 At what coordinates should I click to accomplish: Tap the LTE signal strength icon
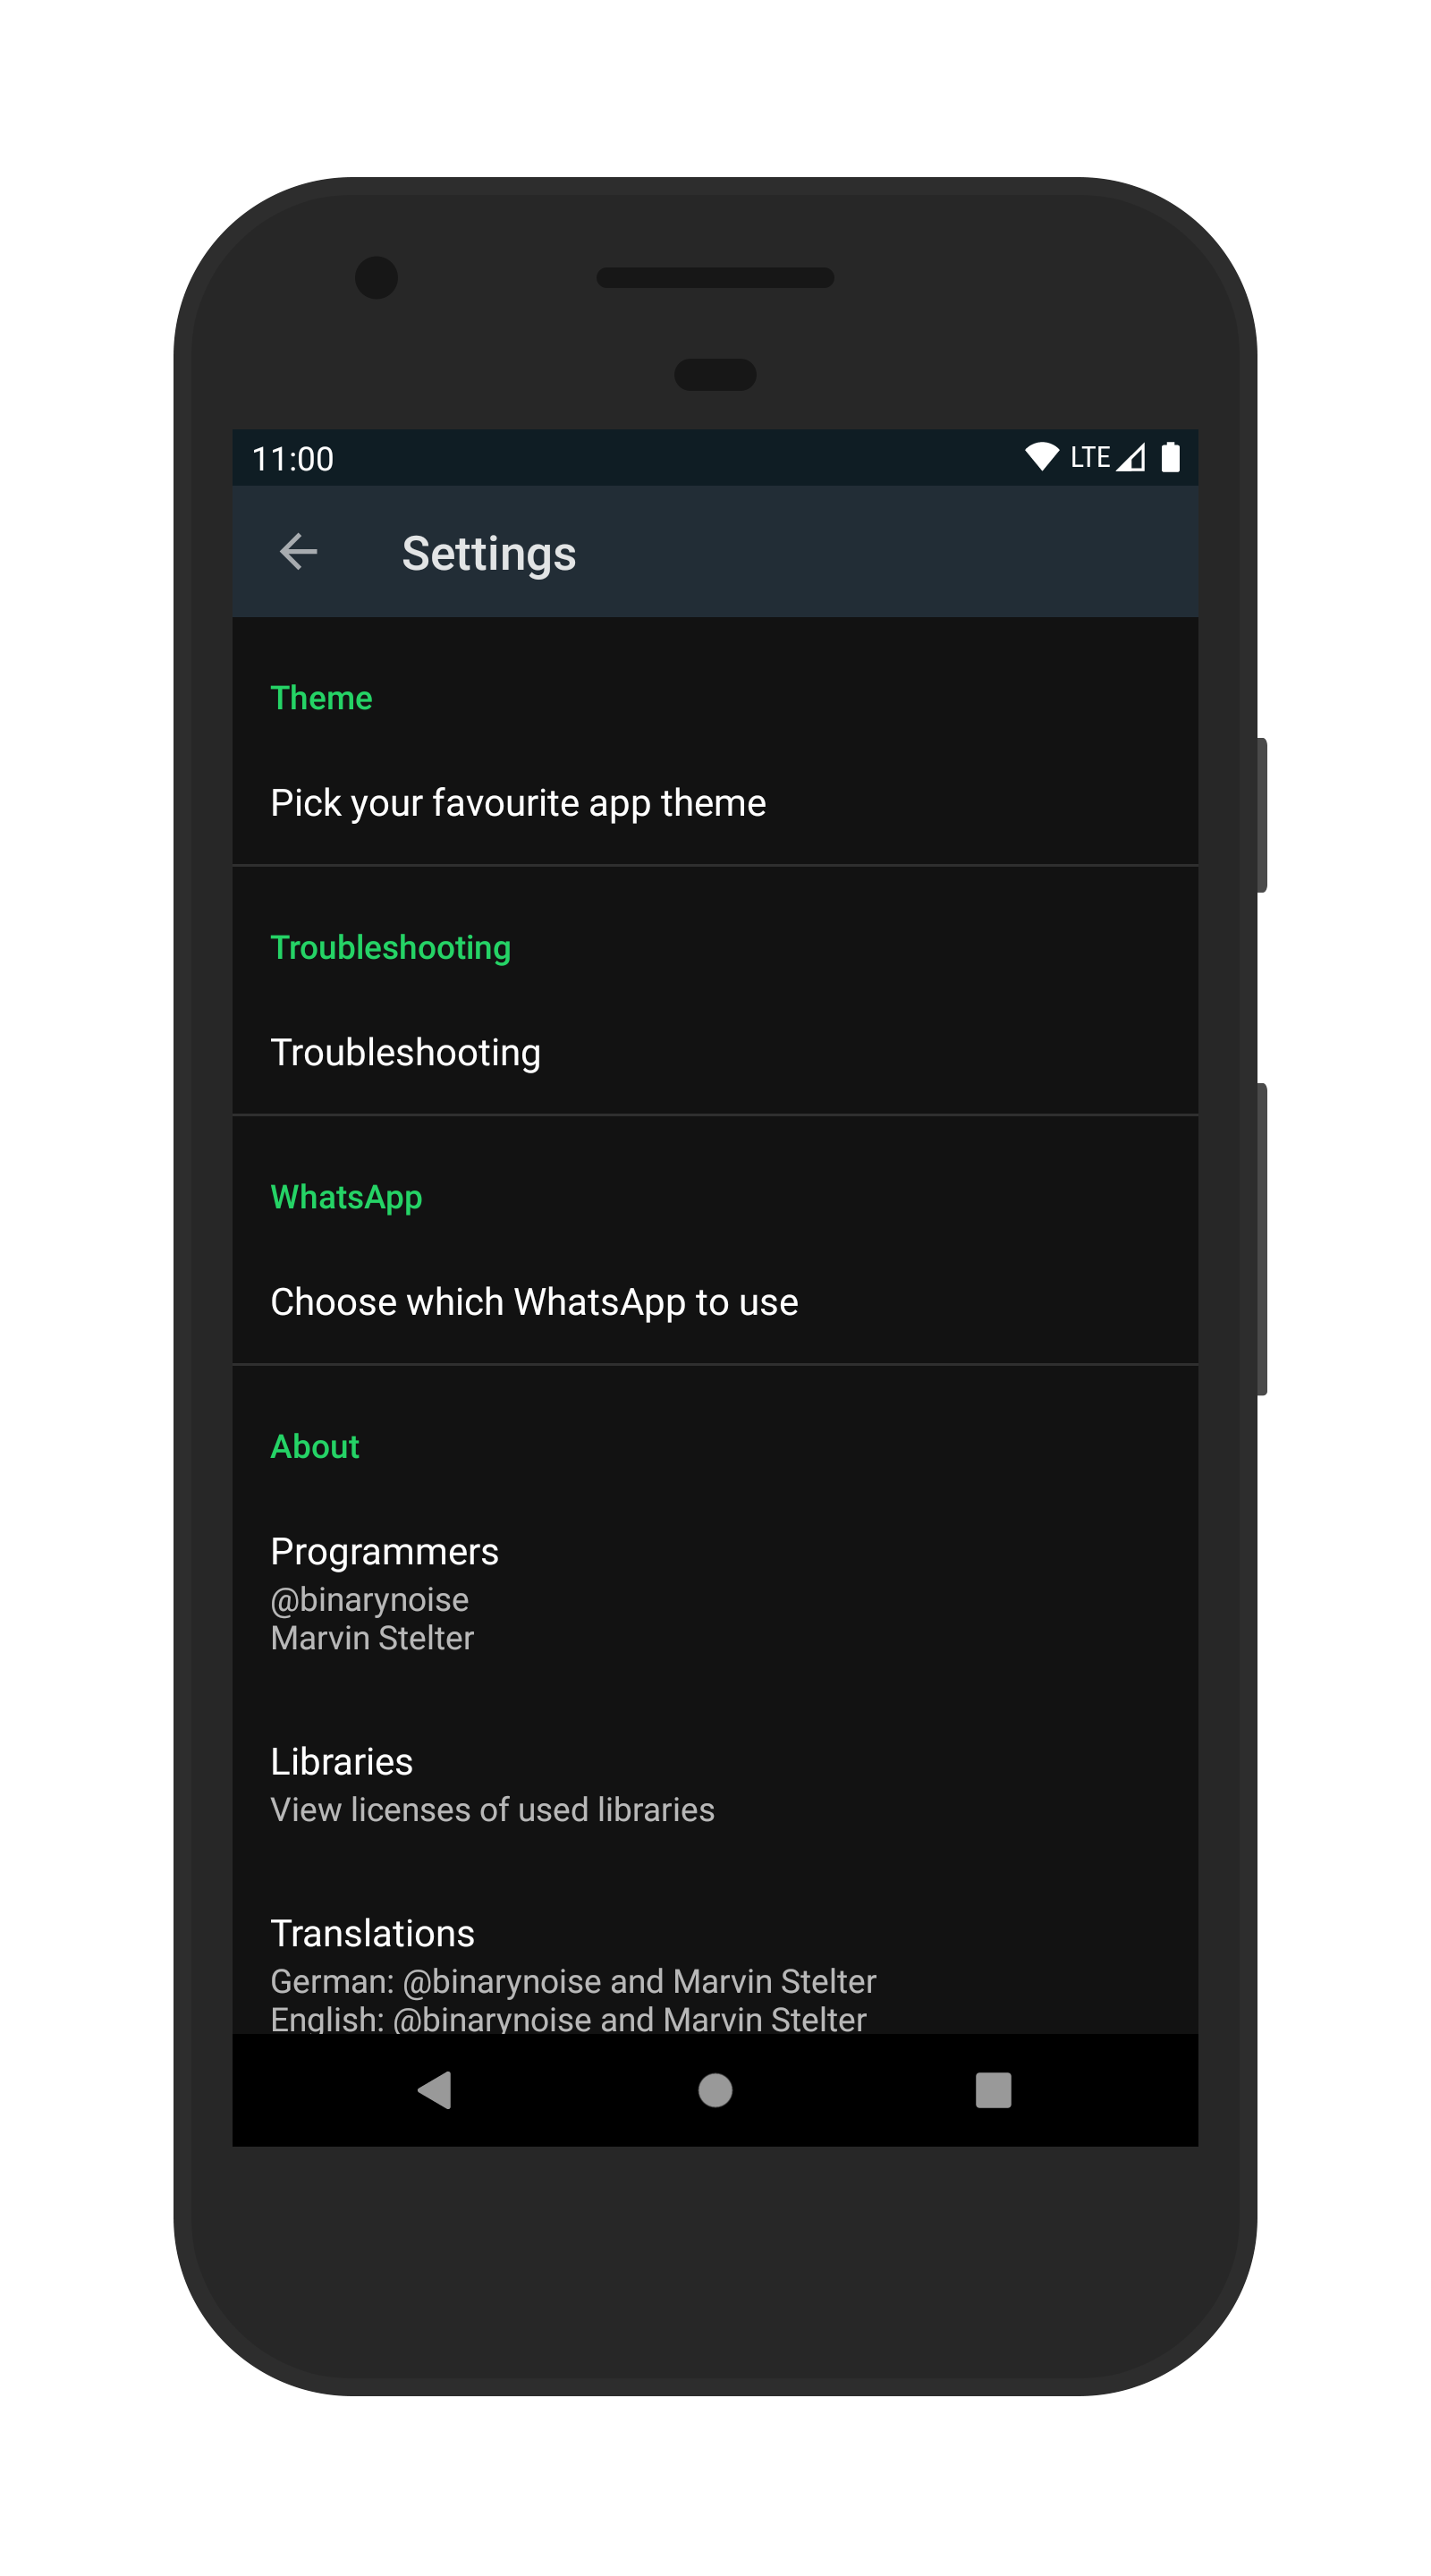coord(1131,457)
